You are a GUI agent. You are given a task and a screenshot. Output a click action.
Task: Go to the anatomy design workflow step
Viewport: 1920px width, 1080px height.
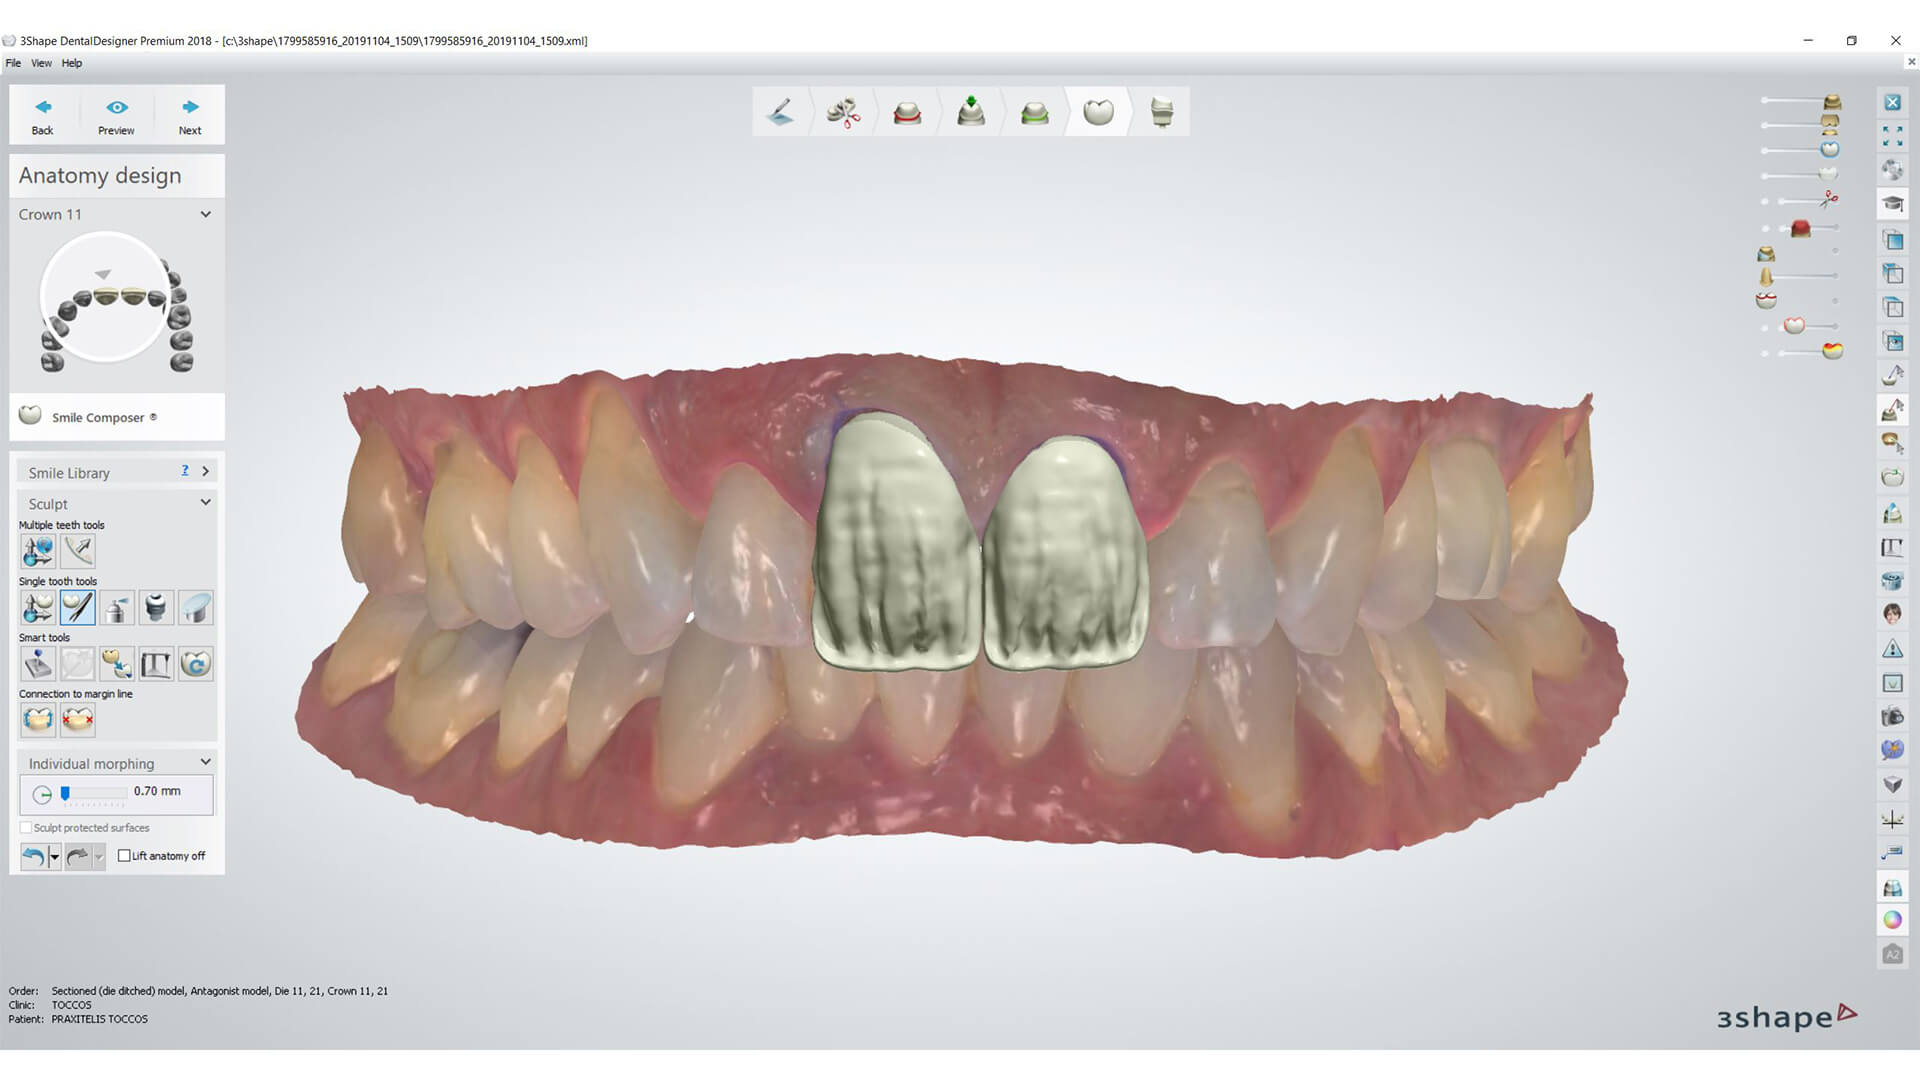pyautogui.click(x=1098, y=111)
